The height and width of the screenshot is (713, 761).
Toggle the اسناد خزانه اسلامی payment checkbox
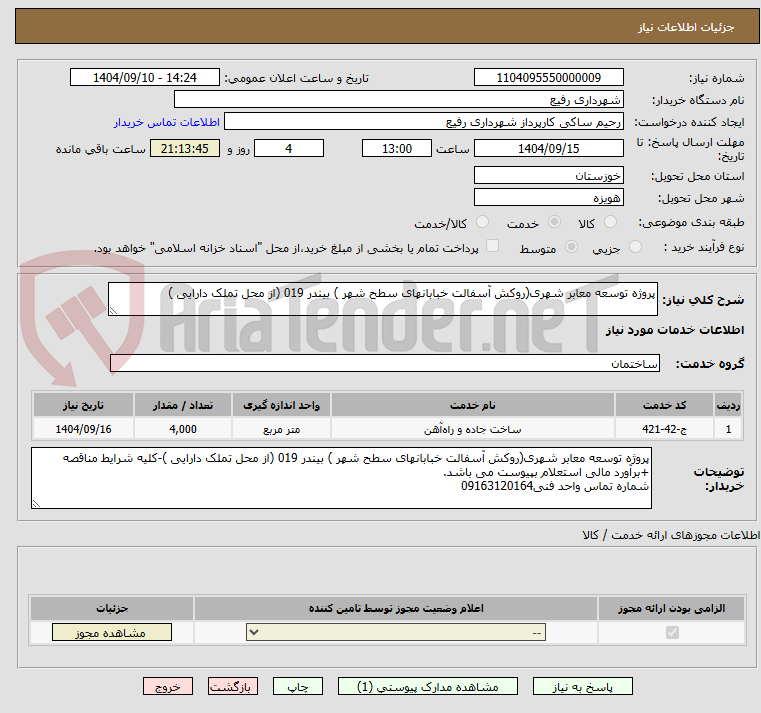click(x=492, y=246)
